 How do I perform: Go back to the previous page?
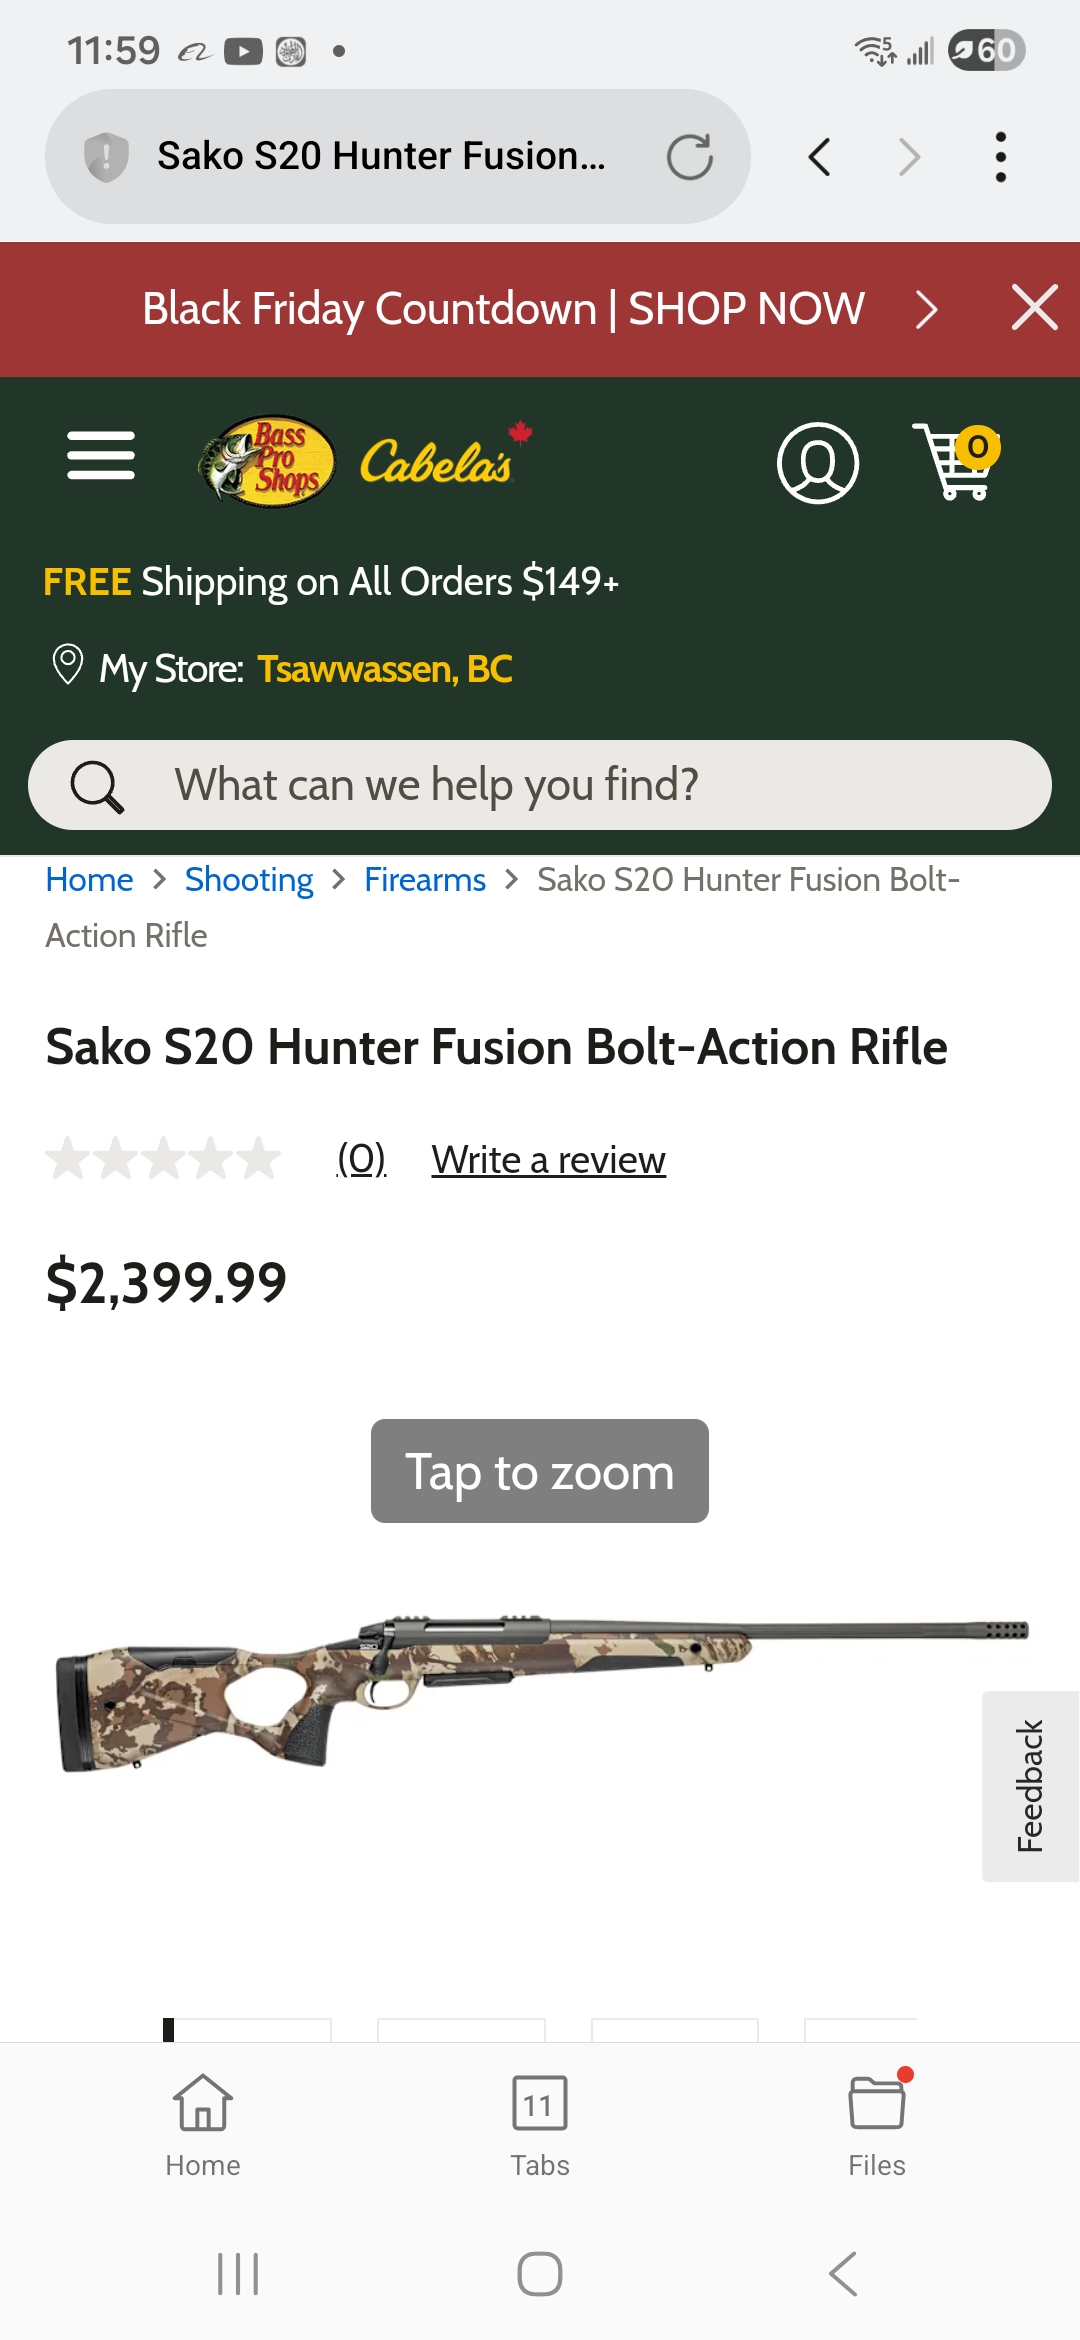[820, 157]
